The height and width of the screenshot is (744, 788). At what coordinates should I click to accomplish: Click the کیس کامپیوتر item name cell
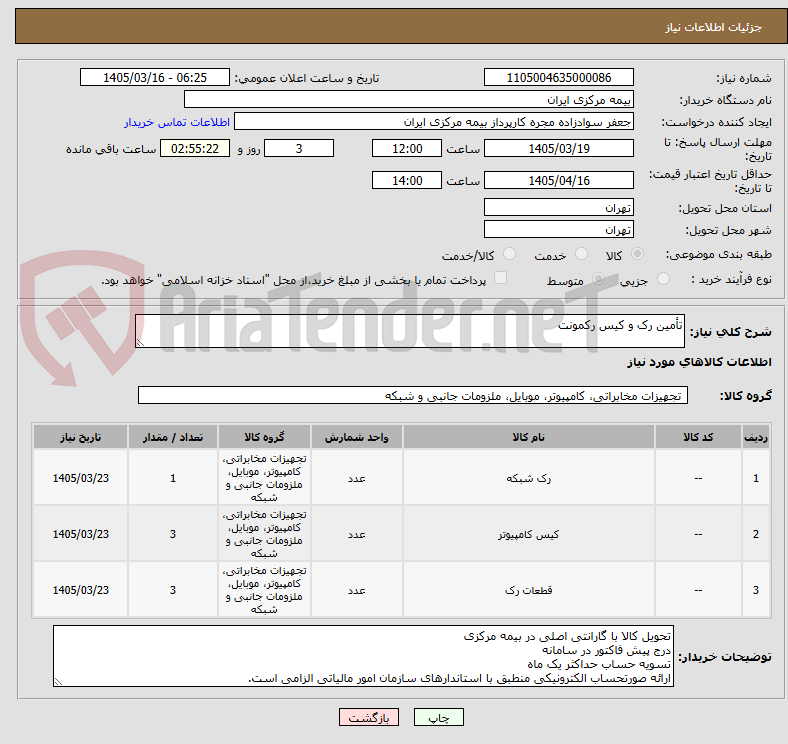(529, 534)
